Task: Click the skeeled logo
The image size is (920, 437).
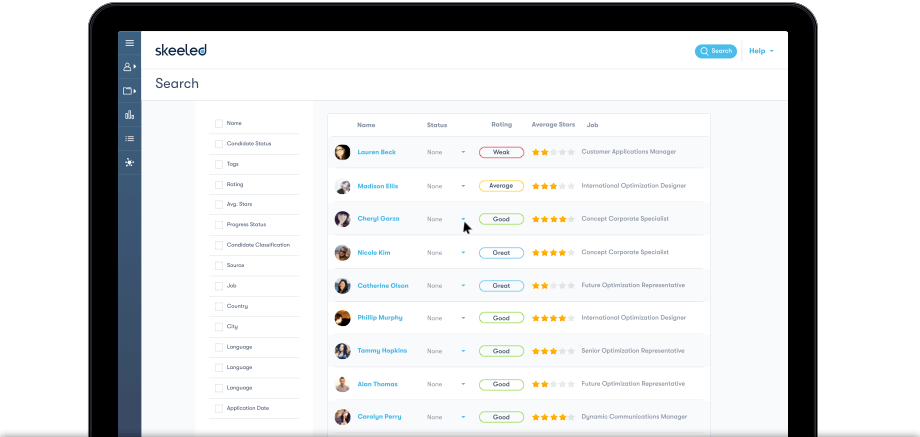Action: click(181, 50)
